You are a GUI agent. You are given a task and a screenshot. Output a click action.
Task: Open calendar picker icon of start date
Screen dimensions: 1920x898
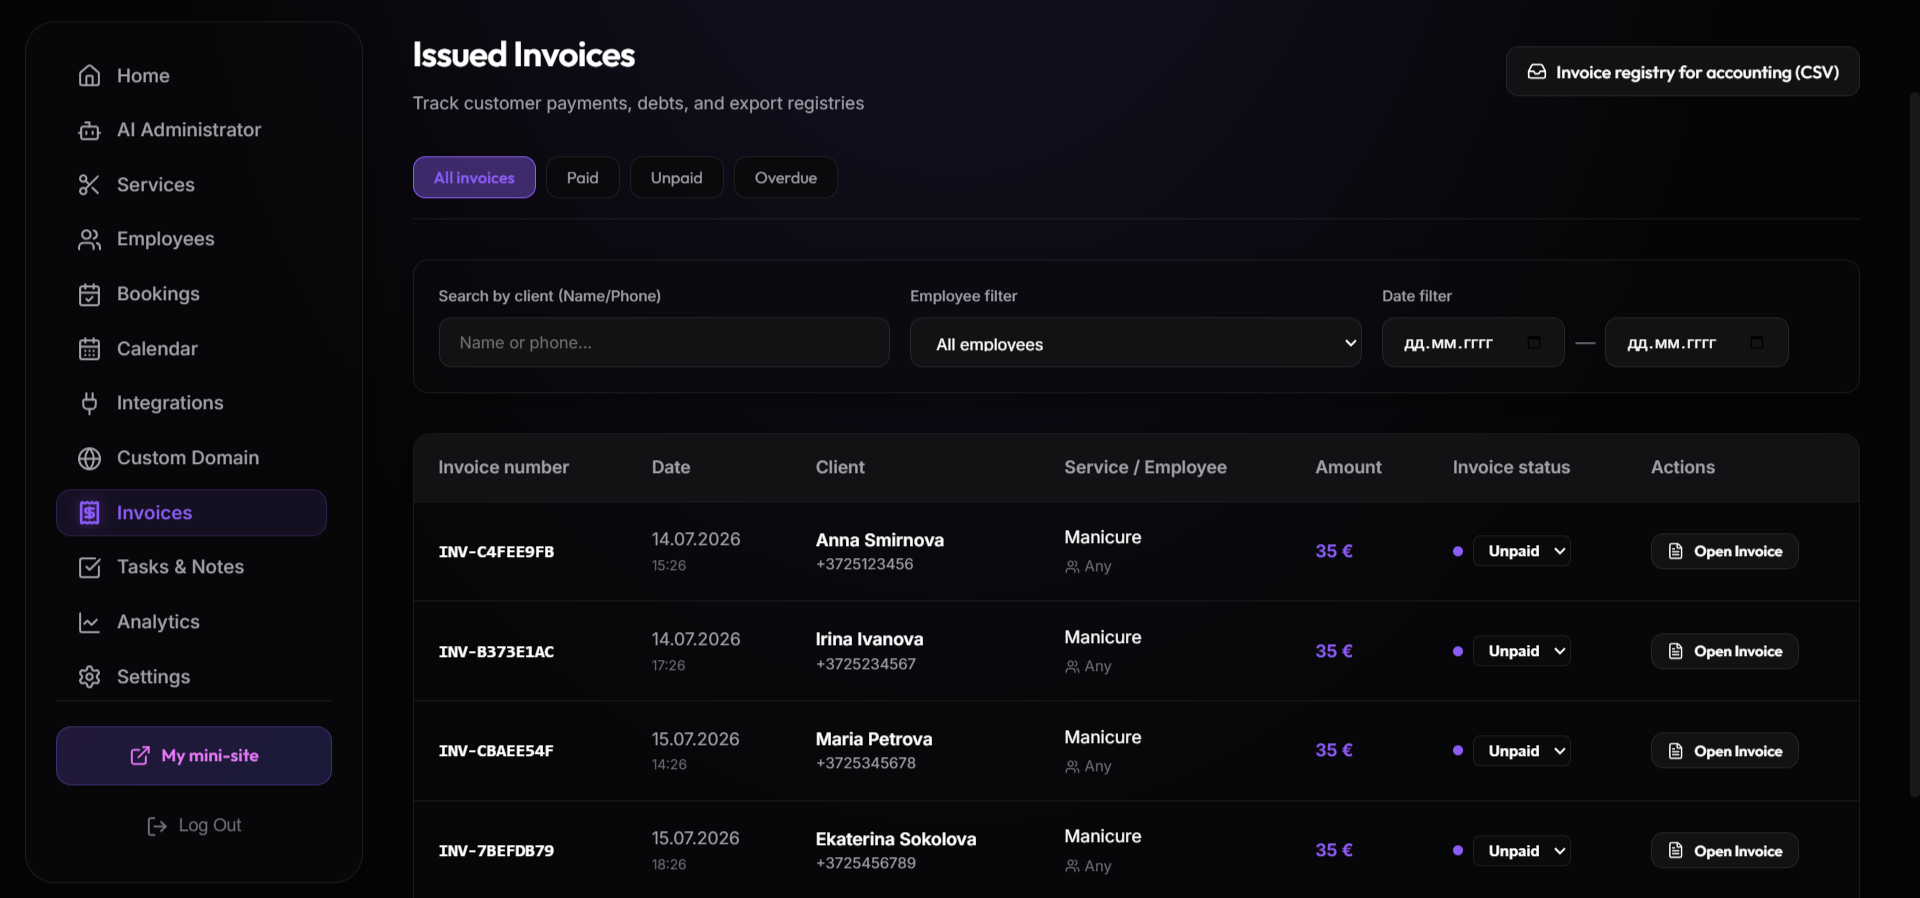click(1534, 342)
